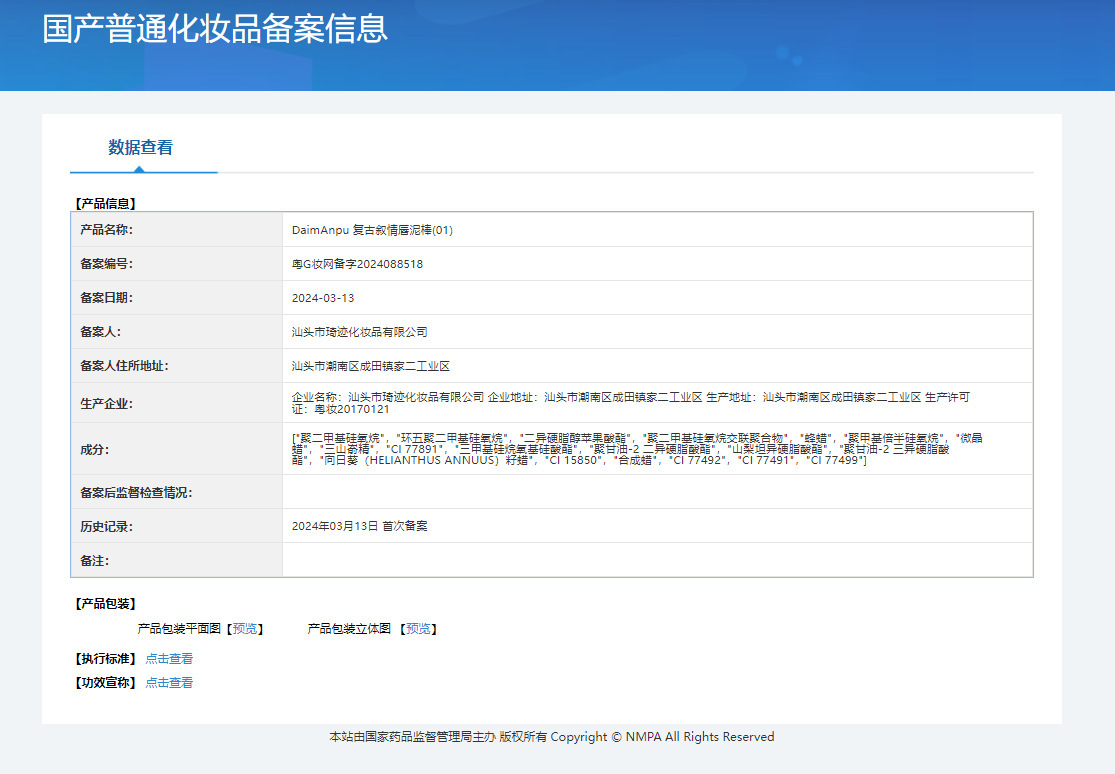Click the 备案后监督检查情况 row label

click(x=137, y=492)
